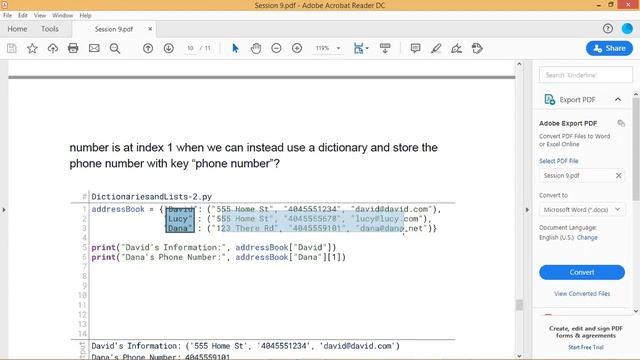
Task: Click the scrolling mode icon
Action: click(384, 48)
